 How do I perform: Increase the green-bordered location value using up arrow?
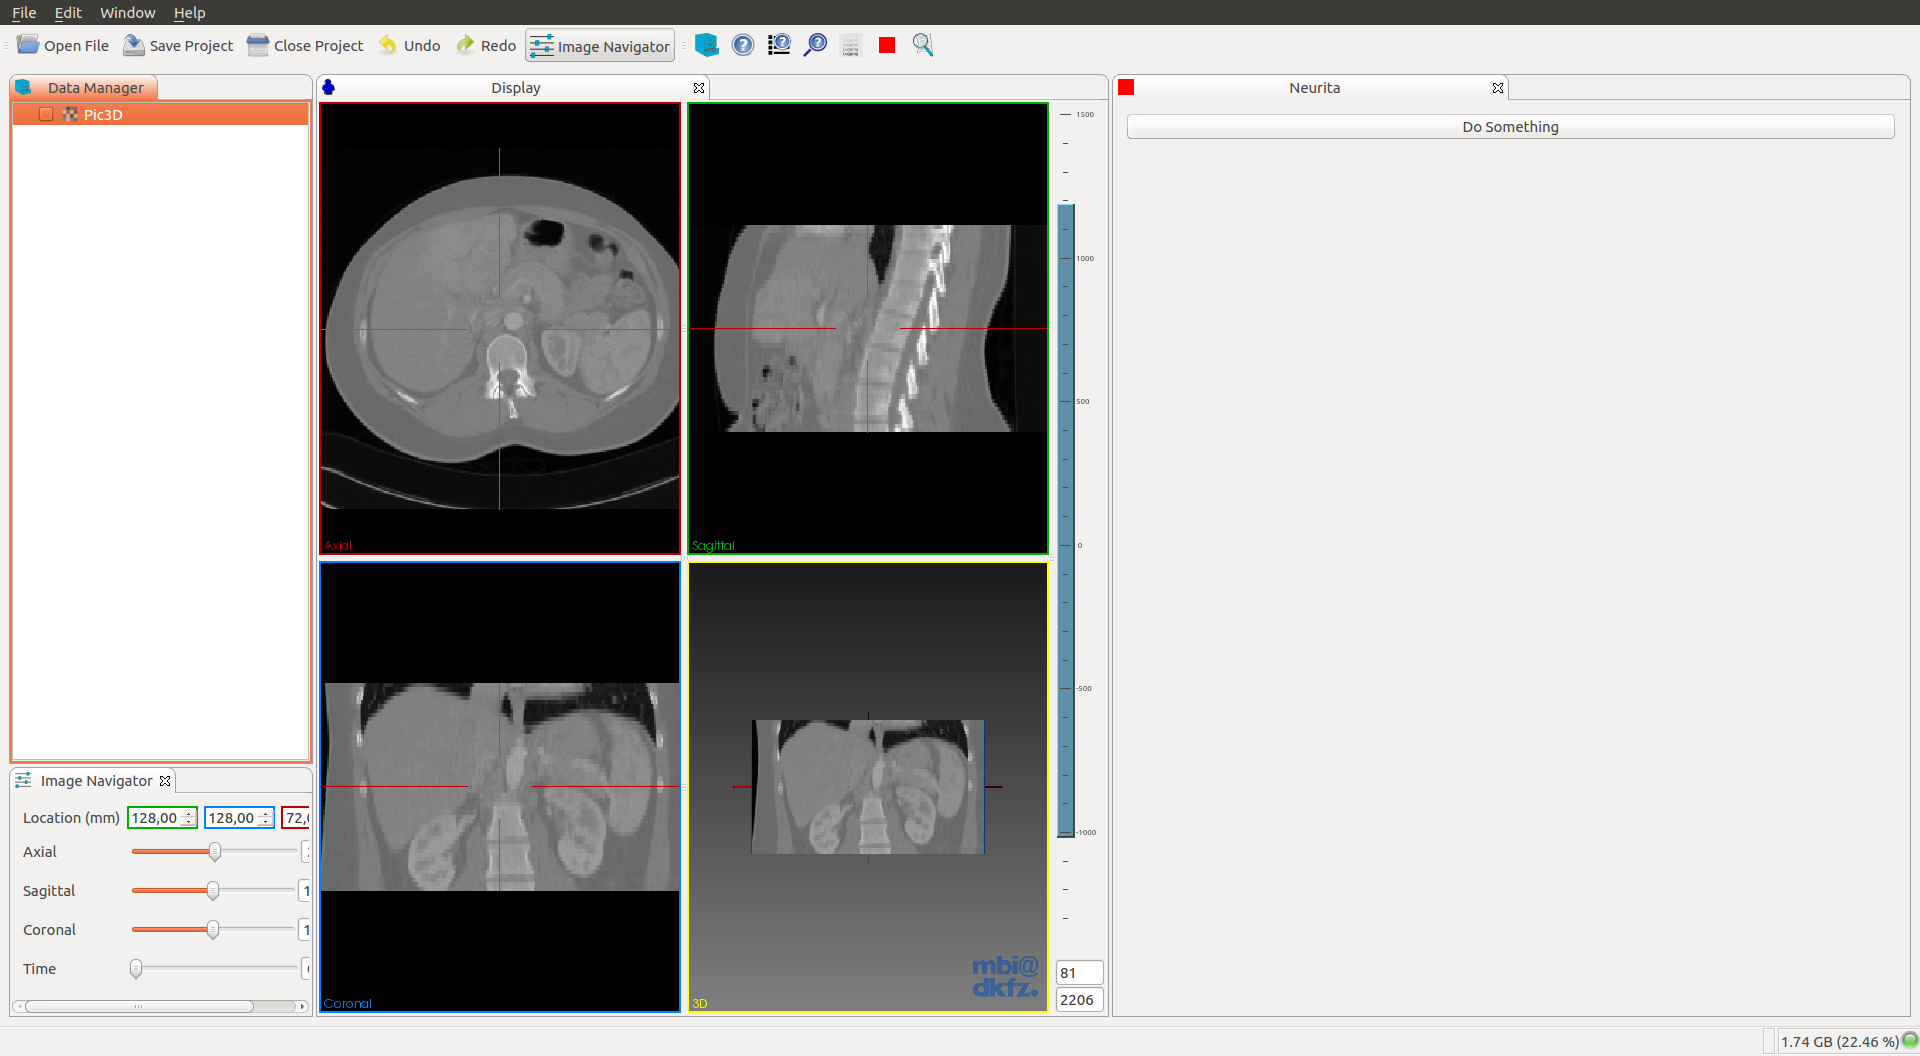pyautogui.click(x=188, y=814)
